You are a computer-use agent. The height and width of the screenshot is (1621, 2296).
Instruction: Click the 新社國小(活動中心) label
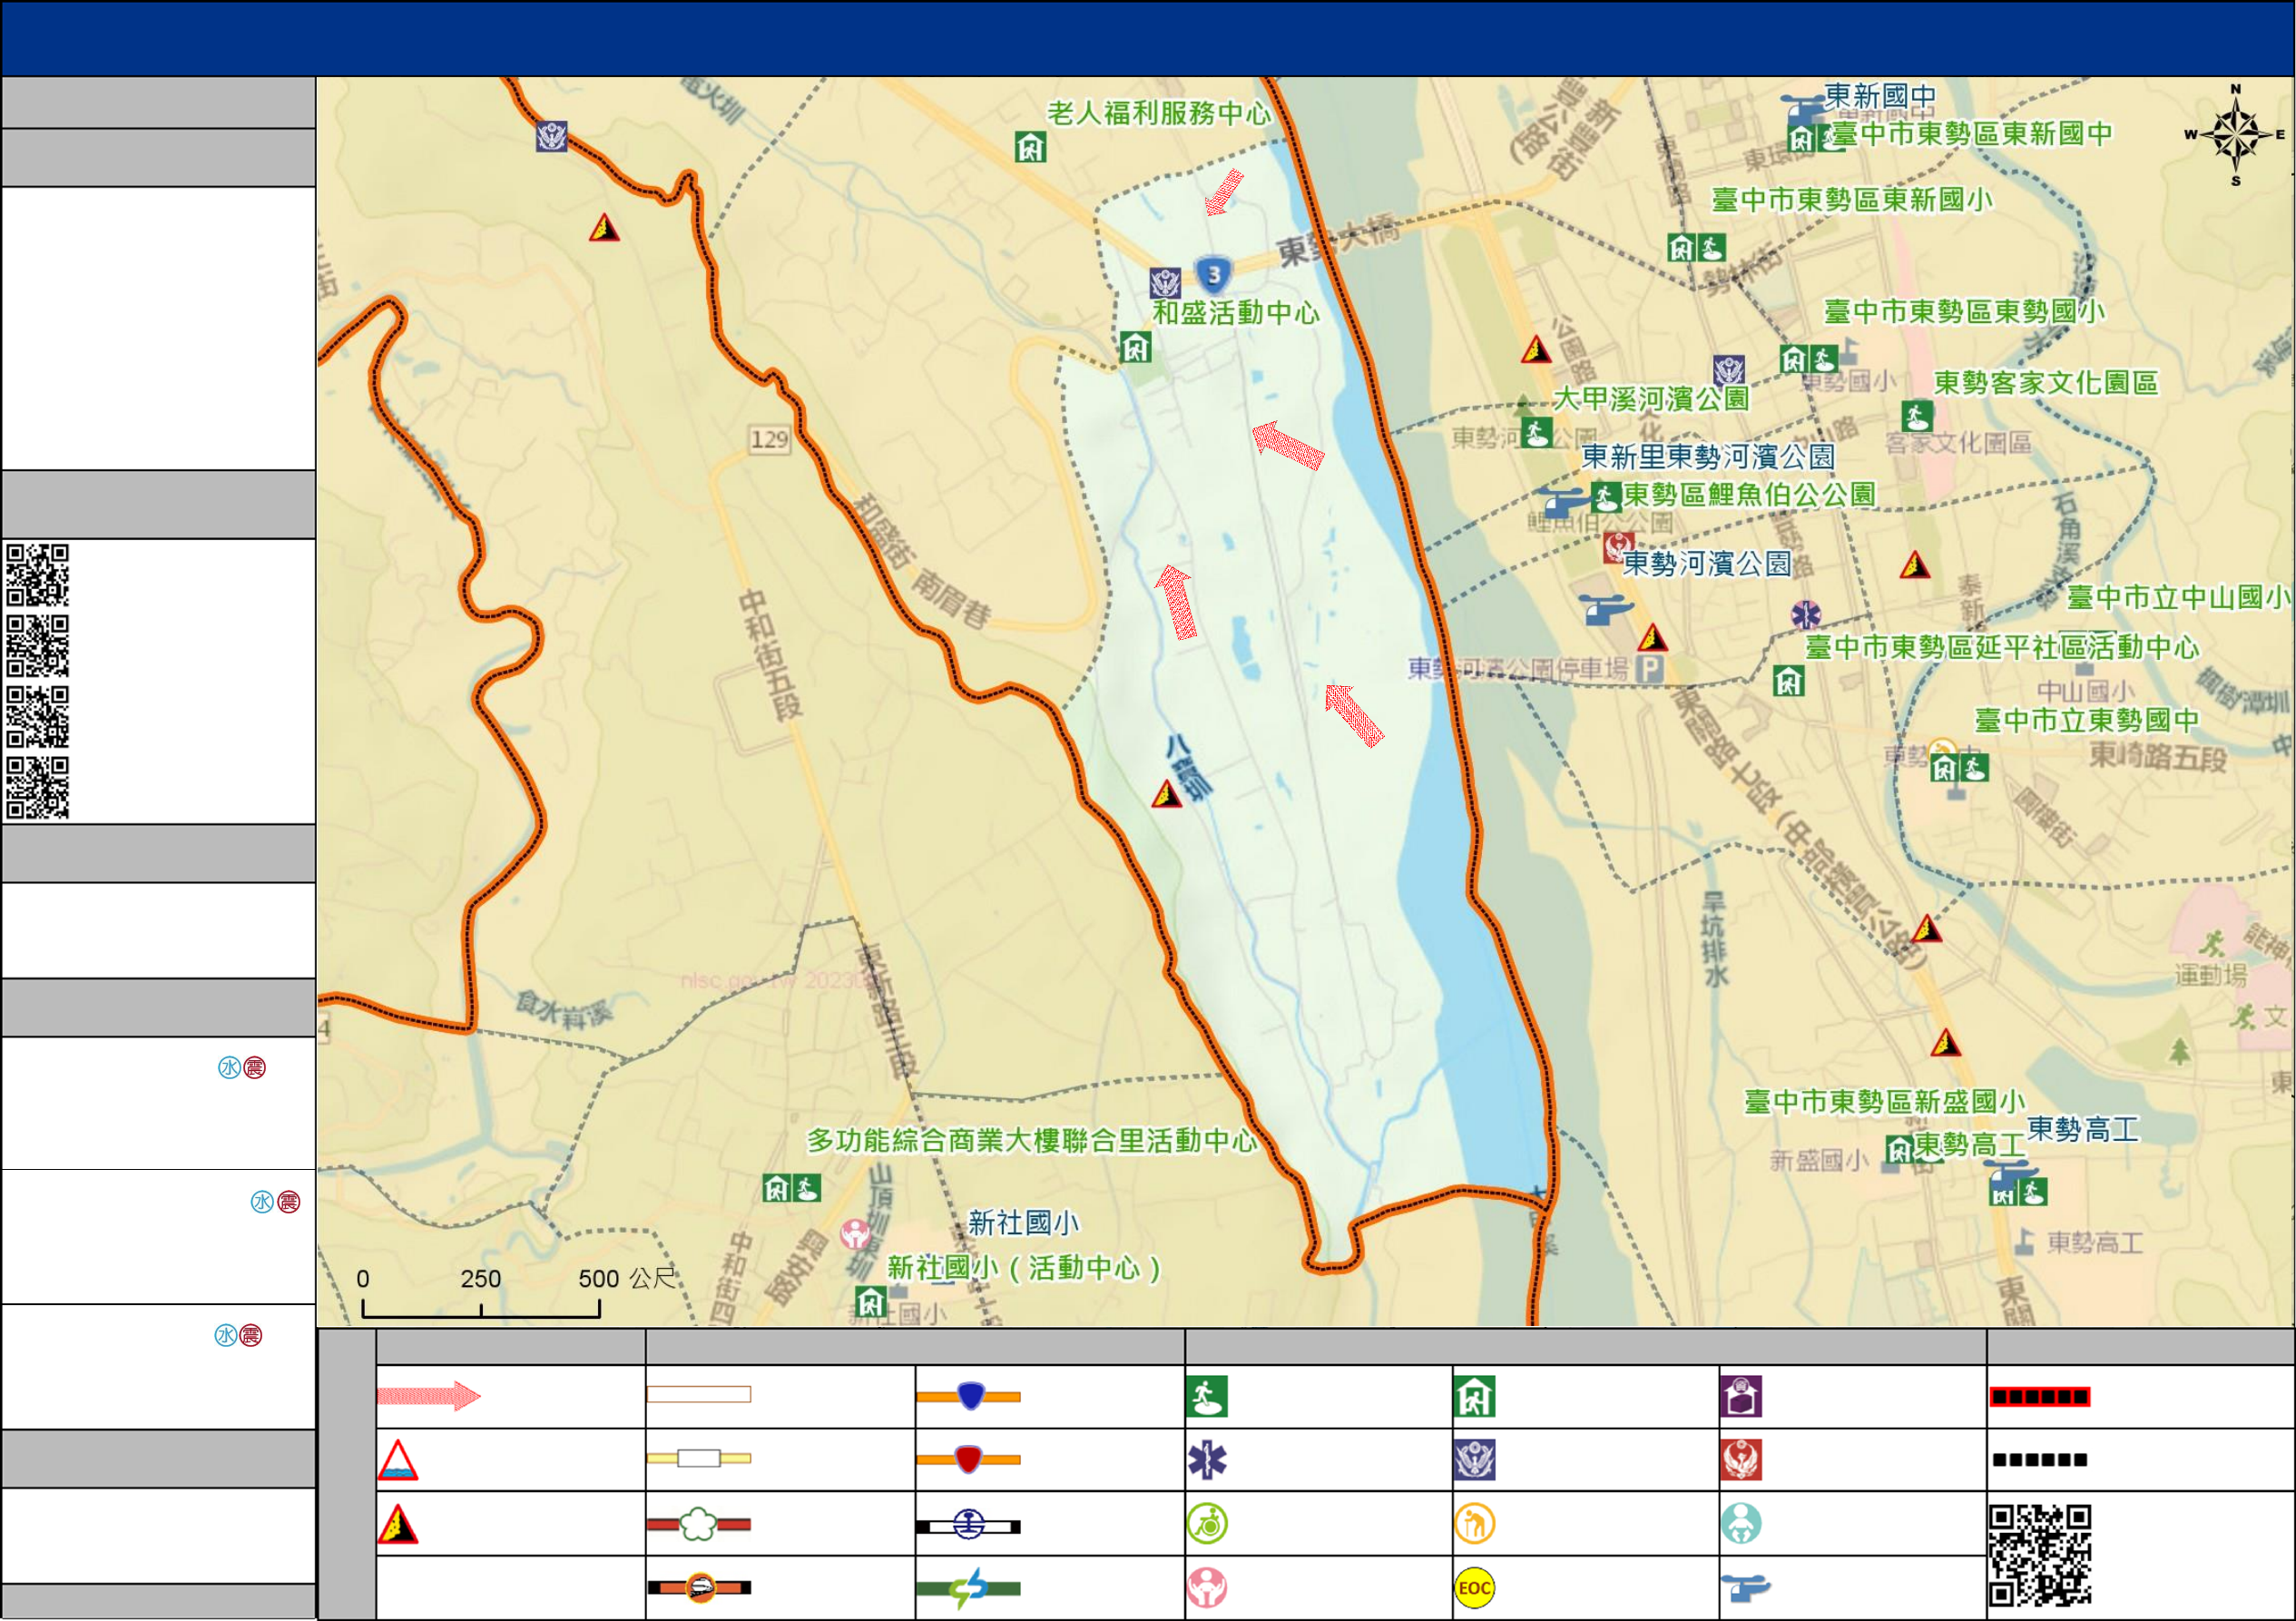1025,1268
